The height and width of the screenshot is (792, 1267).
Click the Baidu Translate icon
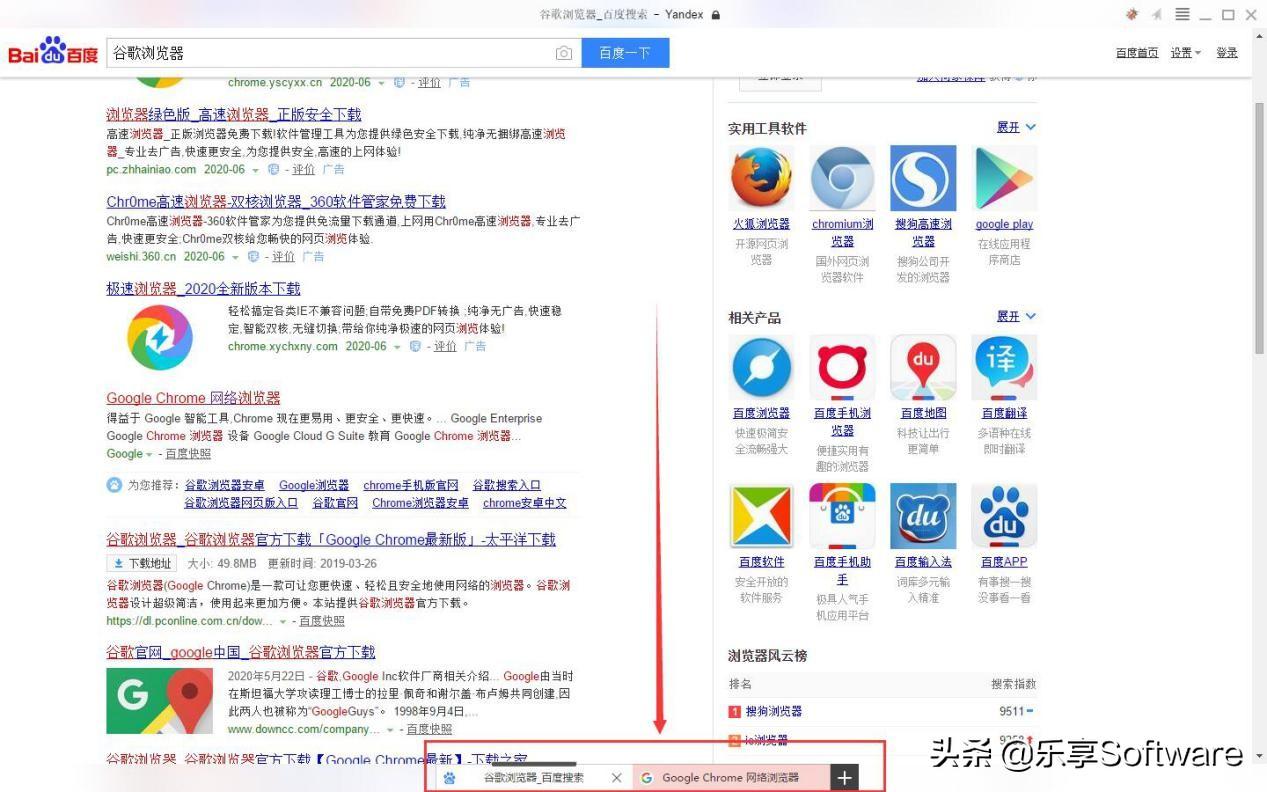click(x=1004, y=368)
